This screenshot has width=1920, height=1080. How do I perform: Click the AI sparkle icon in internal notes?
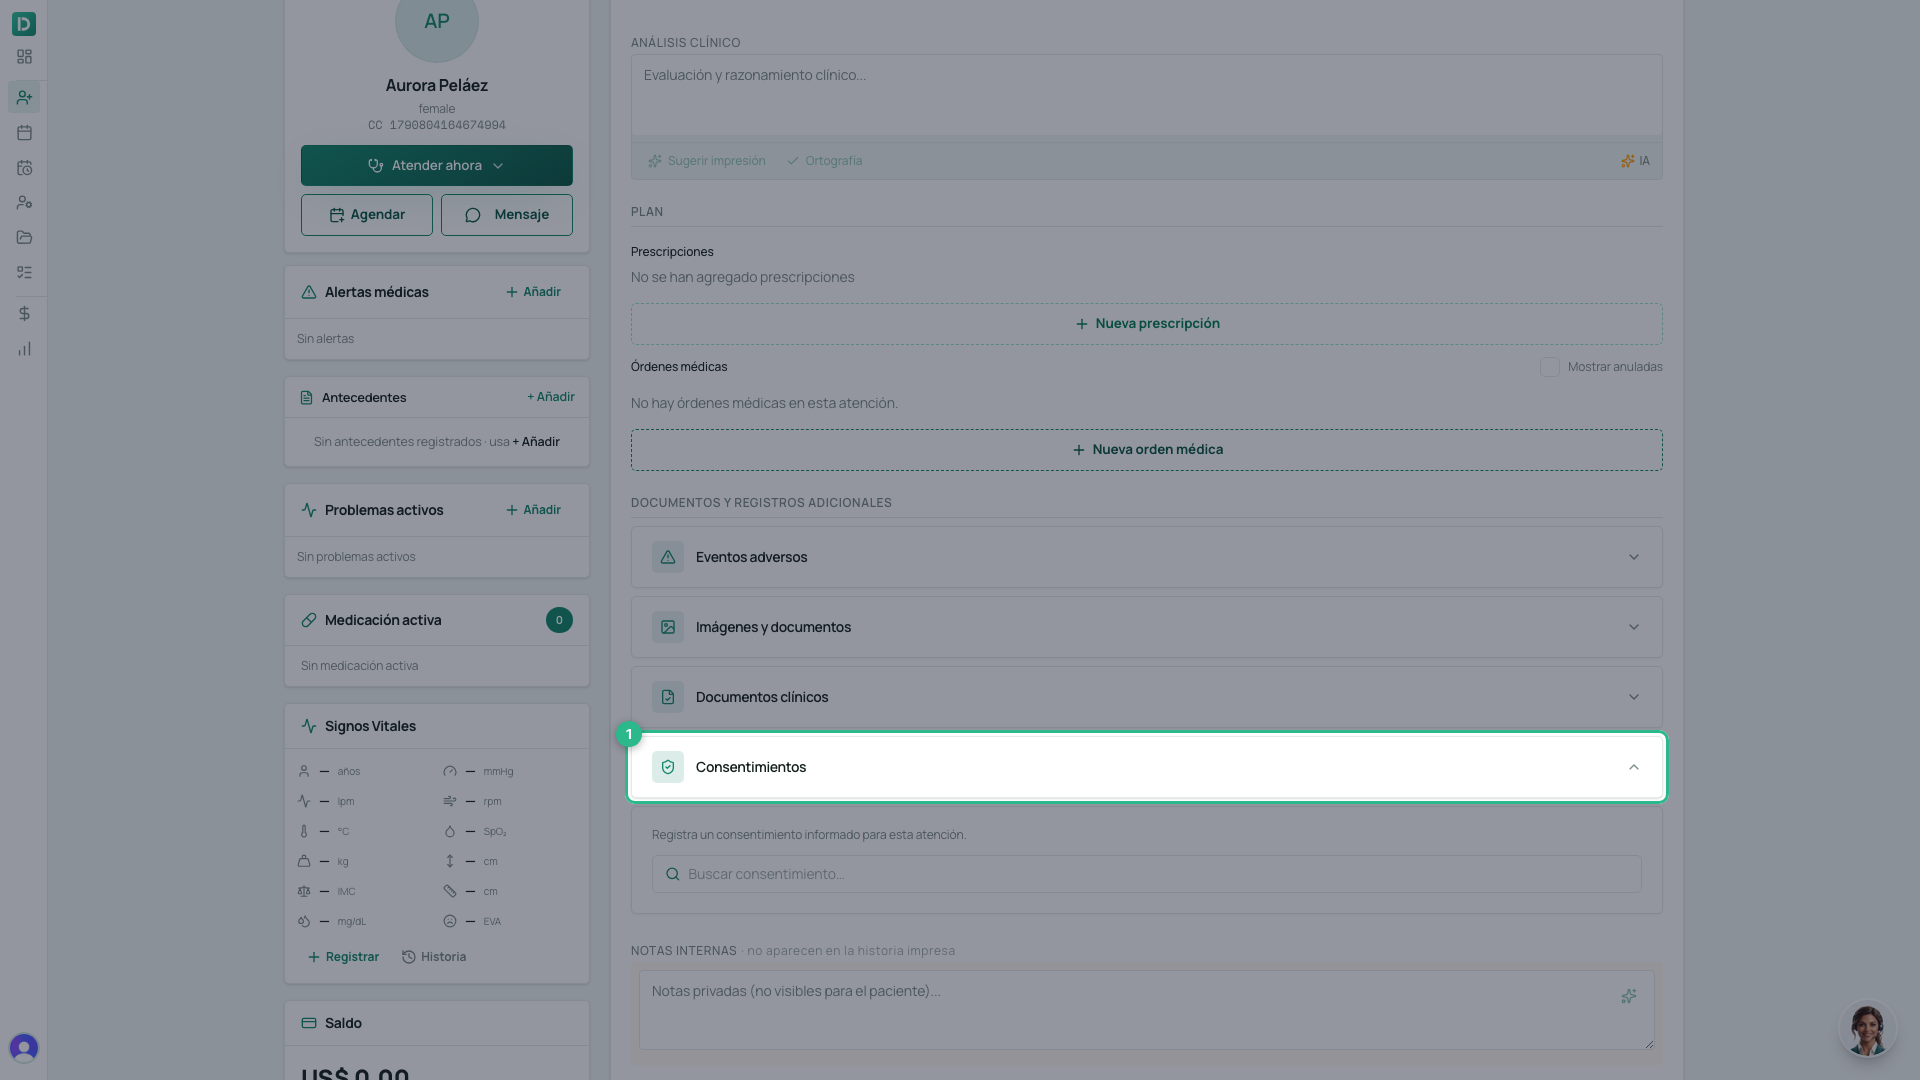coord(1629,996)
